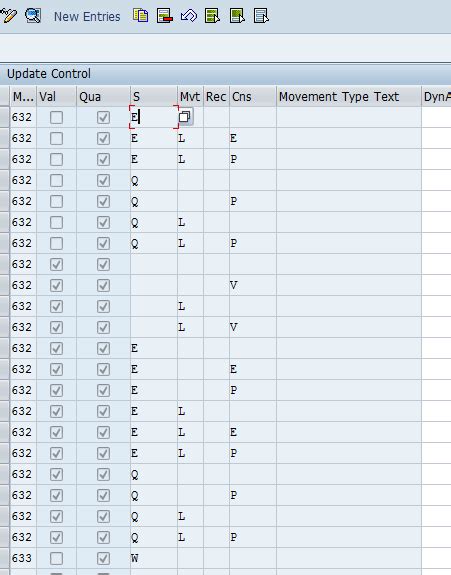Tick the unchecked Val box in the row Q L P
The height and width of the screenshot is (575, 451).
(56, 243)
